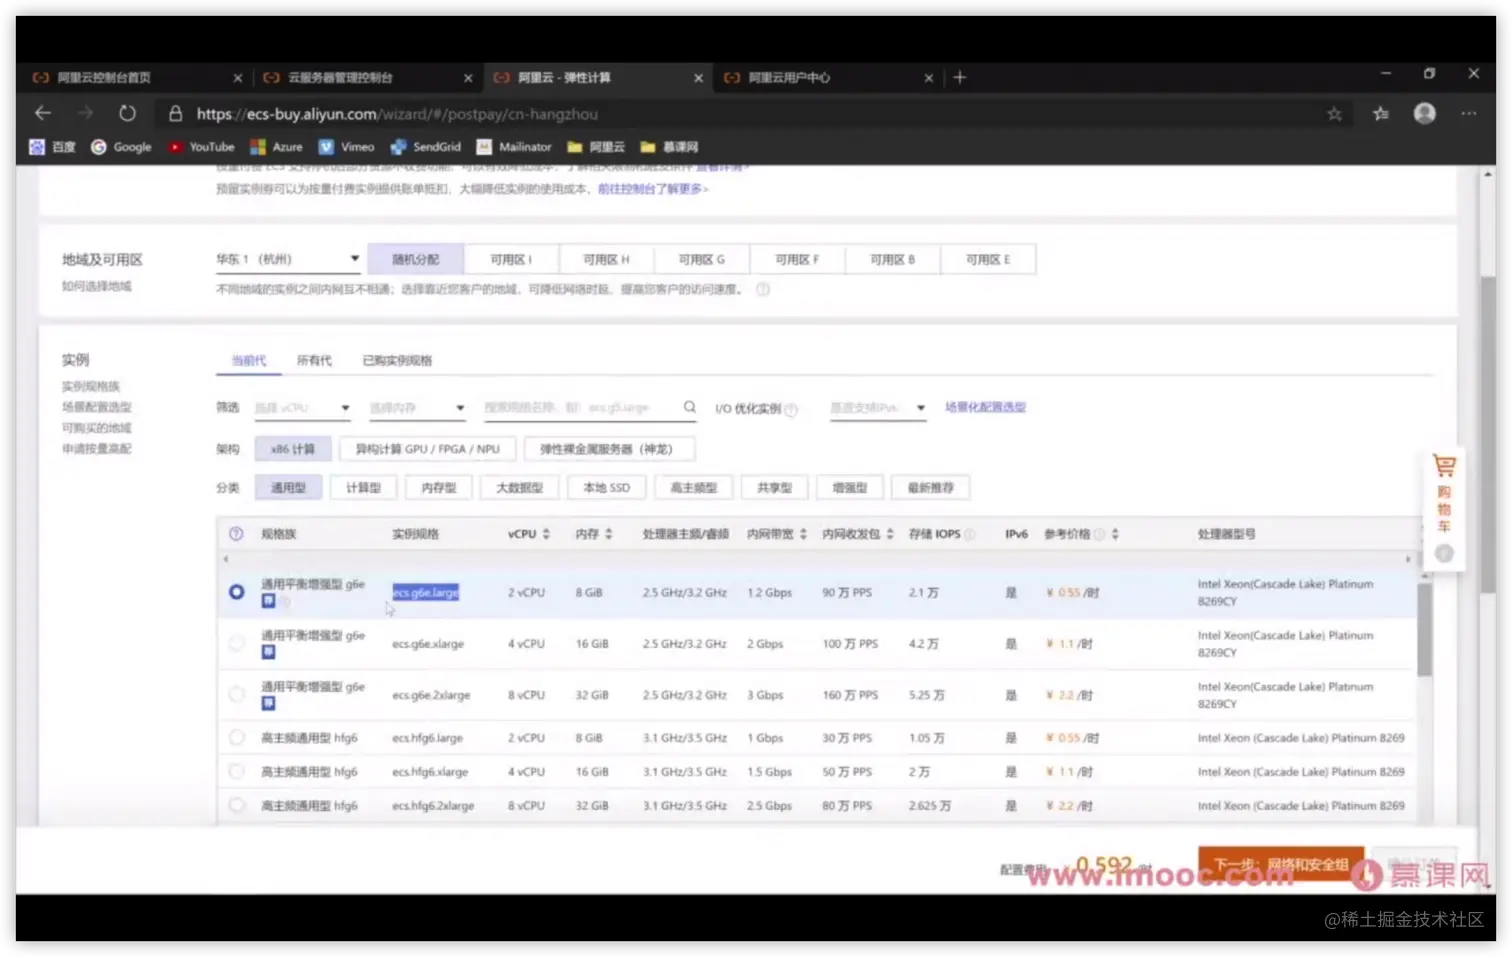Sort the table by 内存

tap(608, 534)
